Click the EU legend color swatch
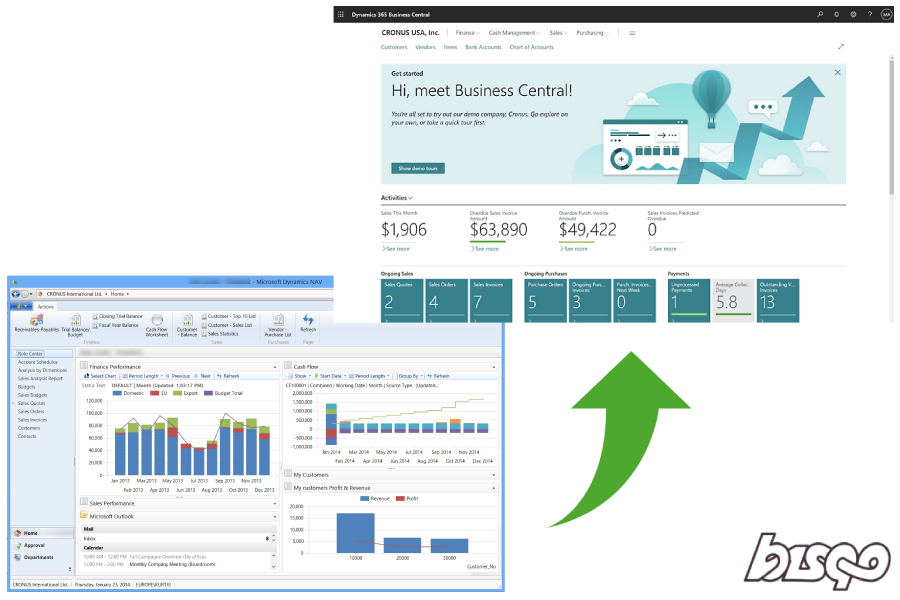Viewport: 900px width, 600px height. 154,393
